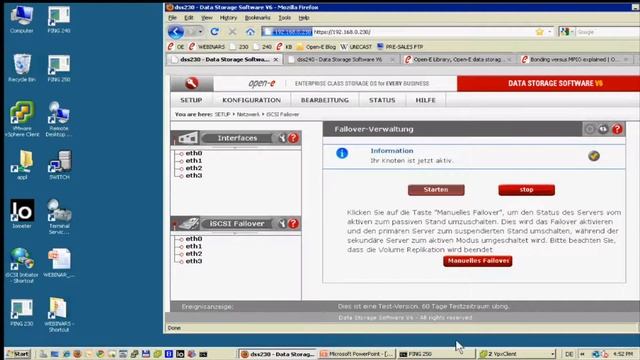
Task: Open the 240 bookmark
Action: (x=262, y=47)
